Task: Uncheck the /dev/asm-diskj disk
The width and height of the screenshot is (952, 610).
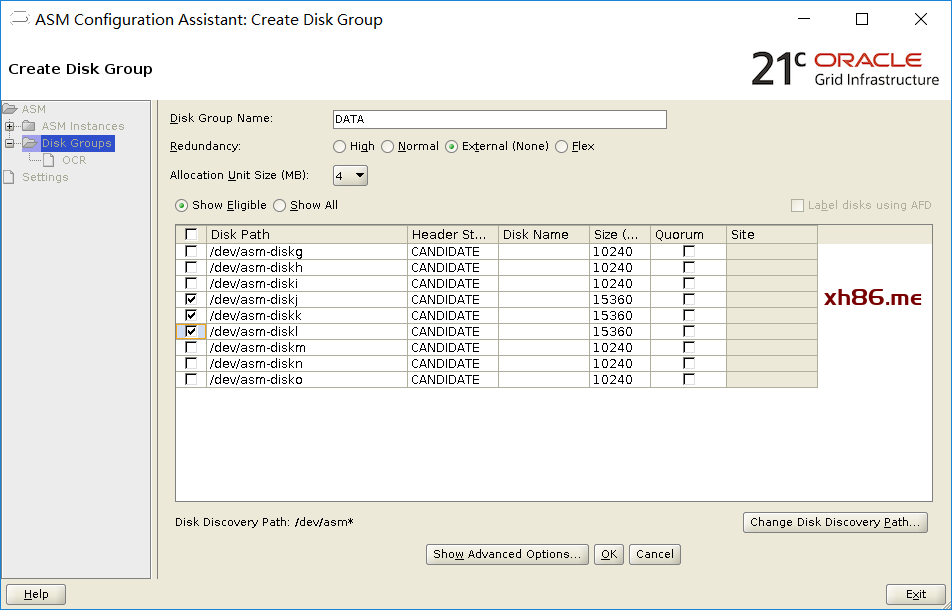Action: [x=191, y=300]
